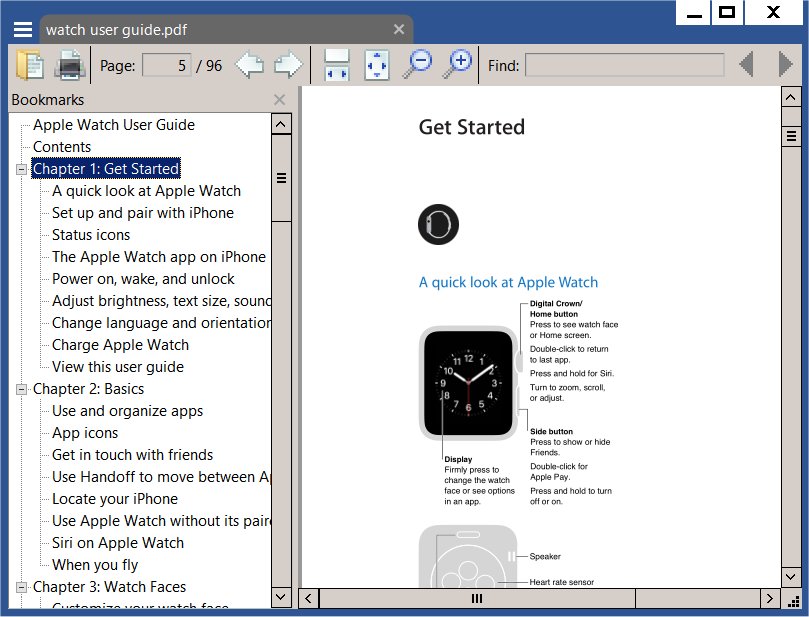Open When you fly bookmark

coord(95,565)
